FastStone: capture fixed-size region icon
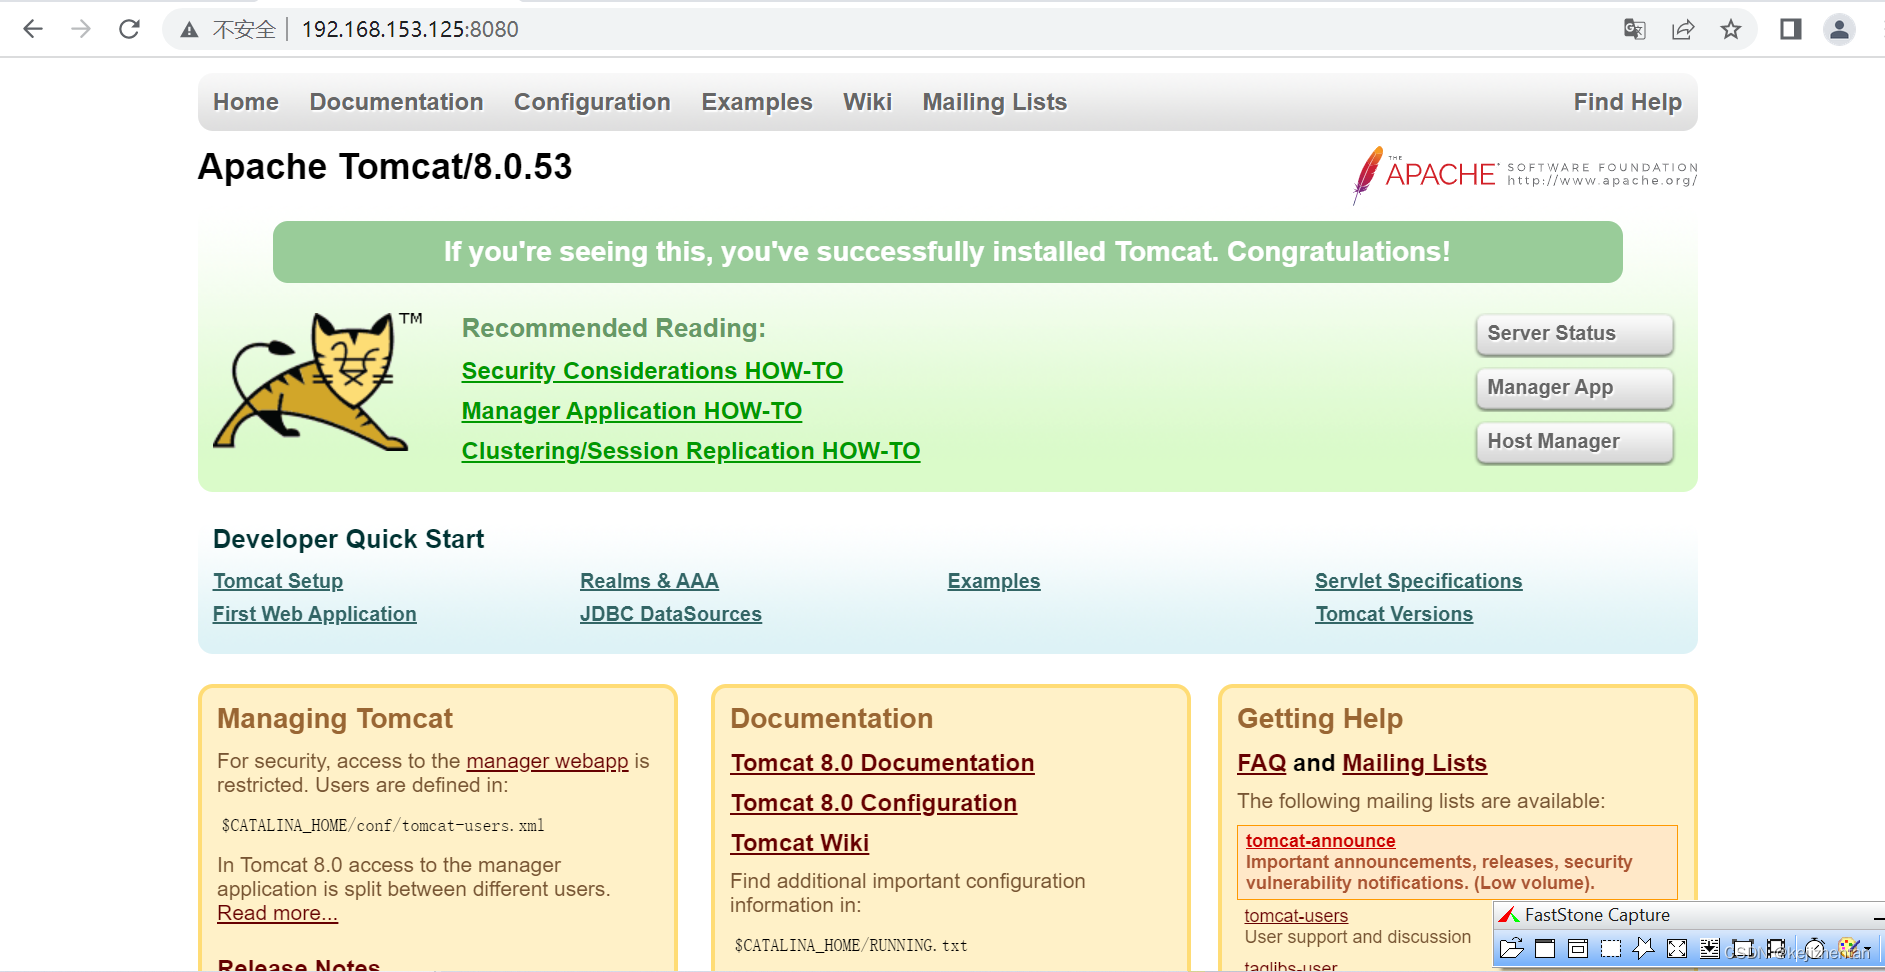1885x972 pixels. tap(1743, 948)
